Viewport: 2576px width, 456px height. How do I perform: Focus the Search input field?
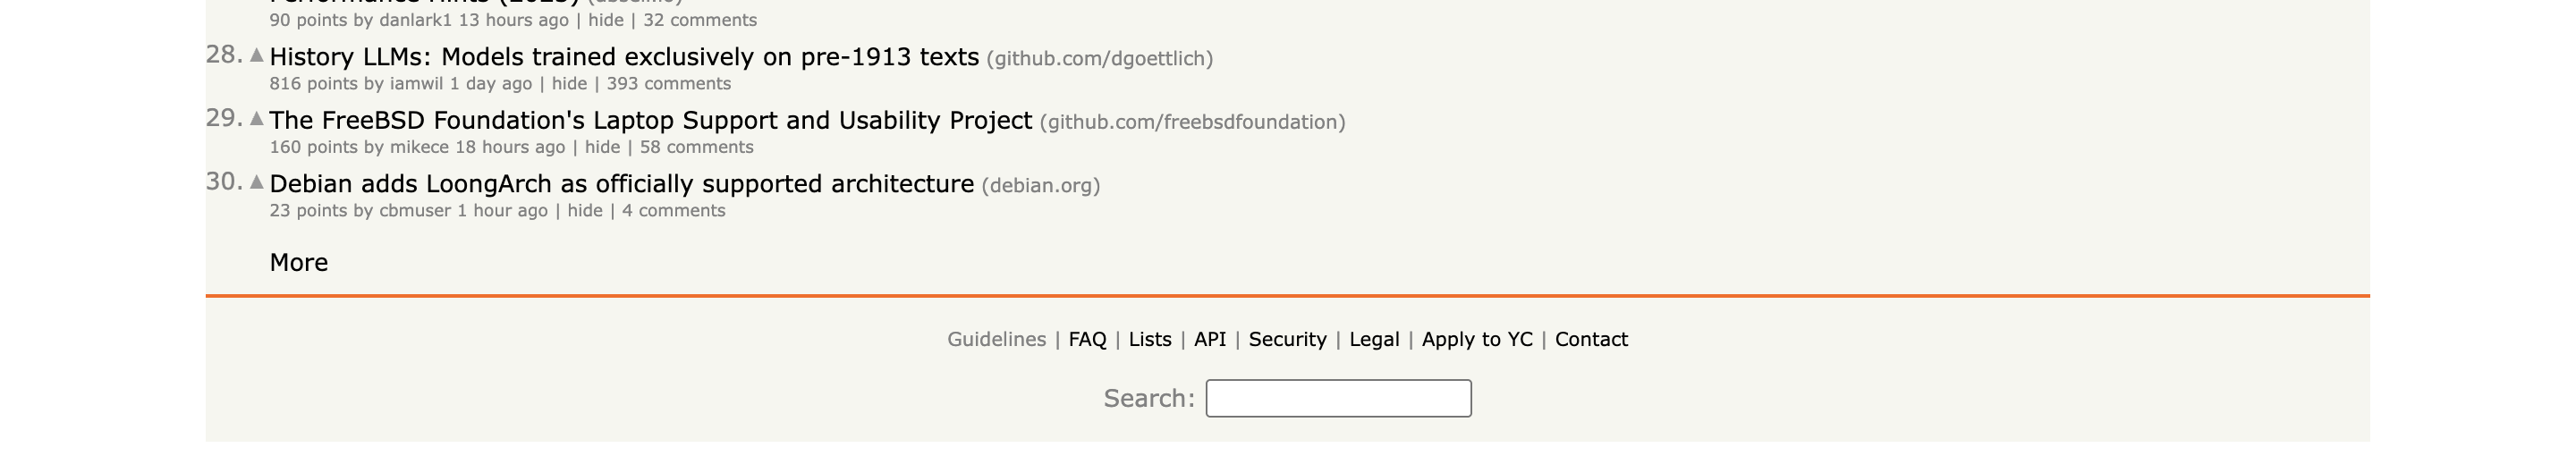(1338, 398)
